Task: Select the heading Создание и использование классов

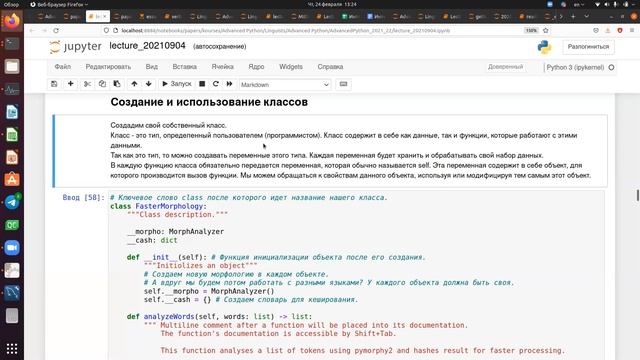Action: tap(209, 102)
